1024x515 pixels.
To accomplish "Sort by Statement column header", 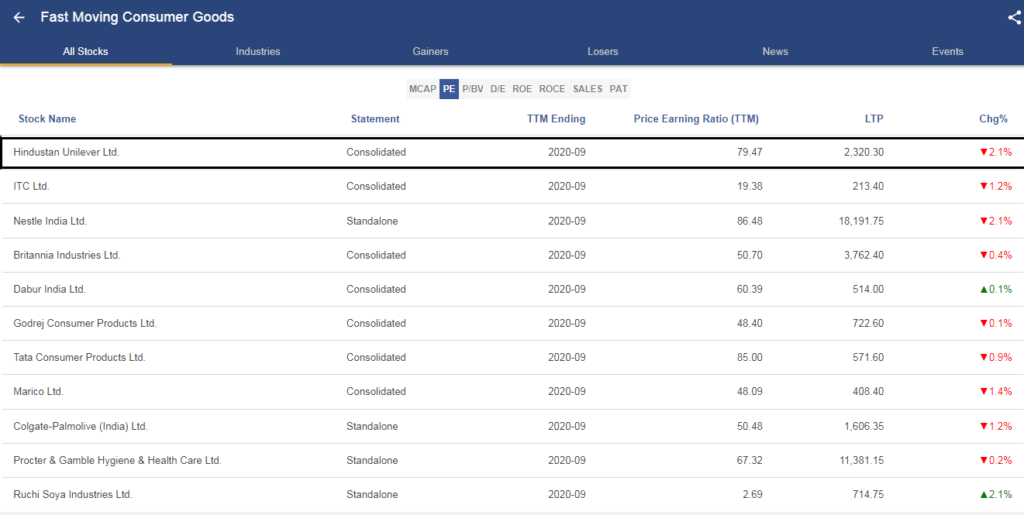I will [x=375, y=119].
